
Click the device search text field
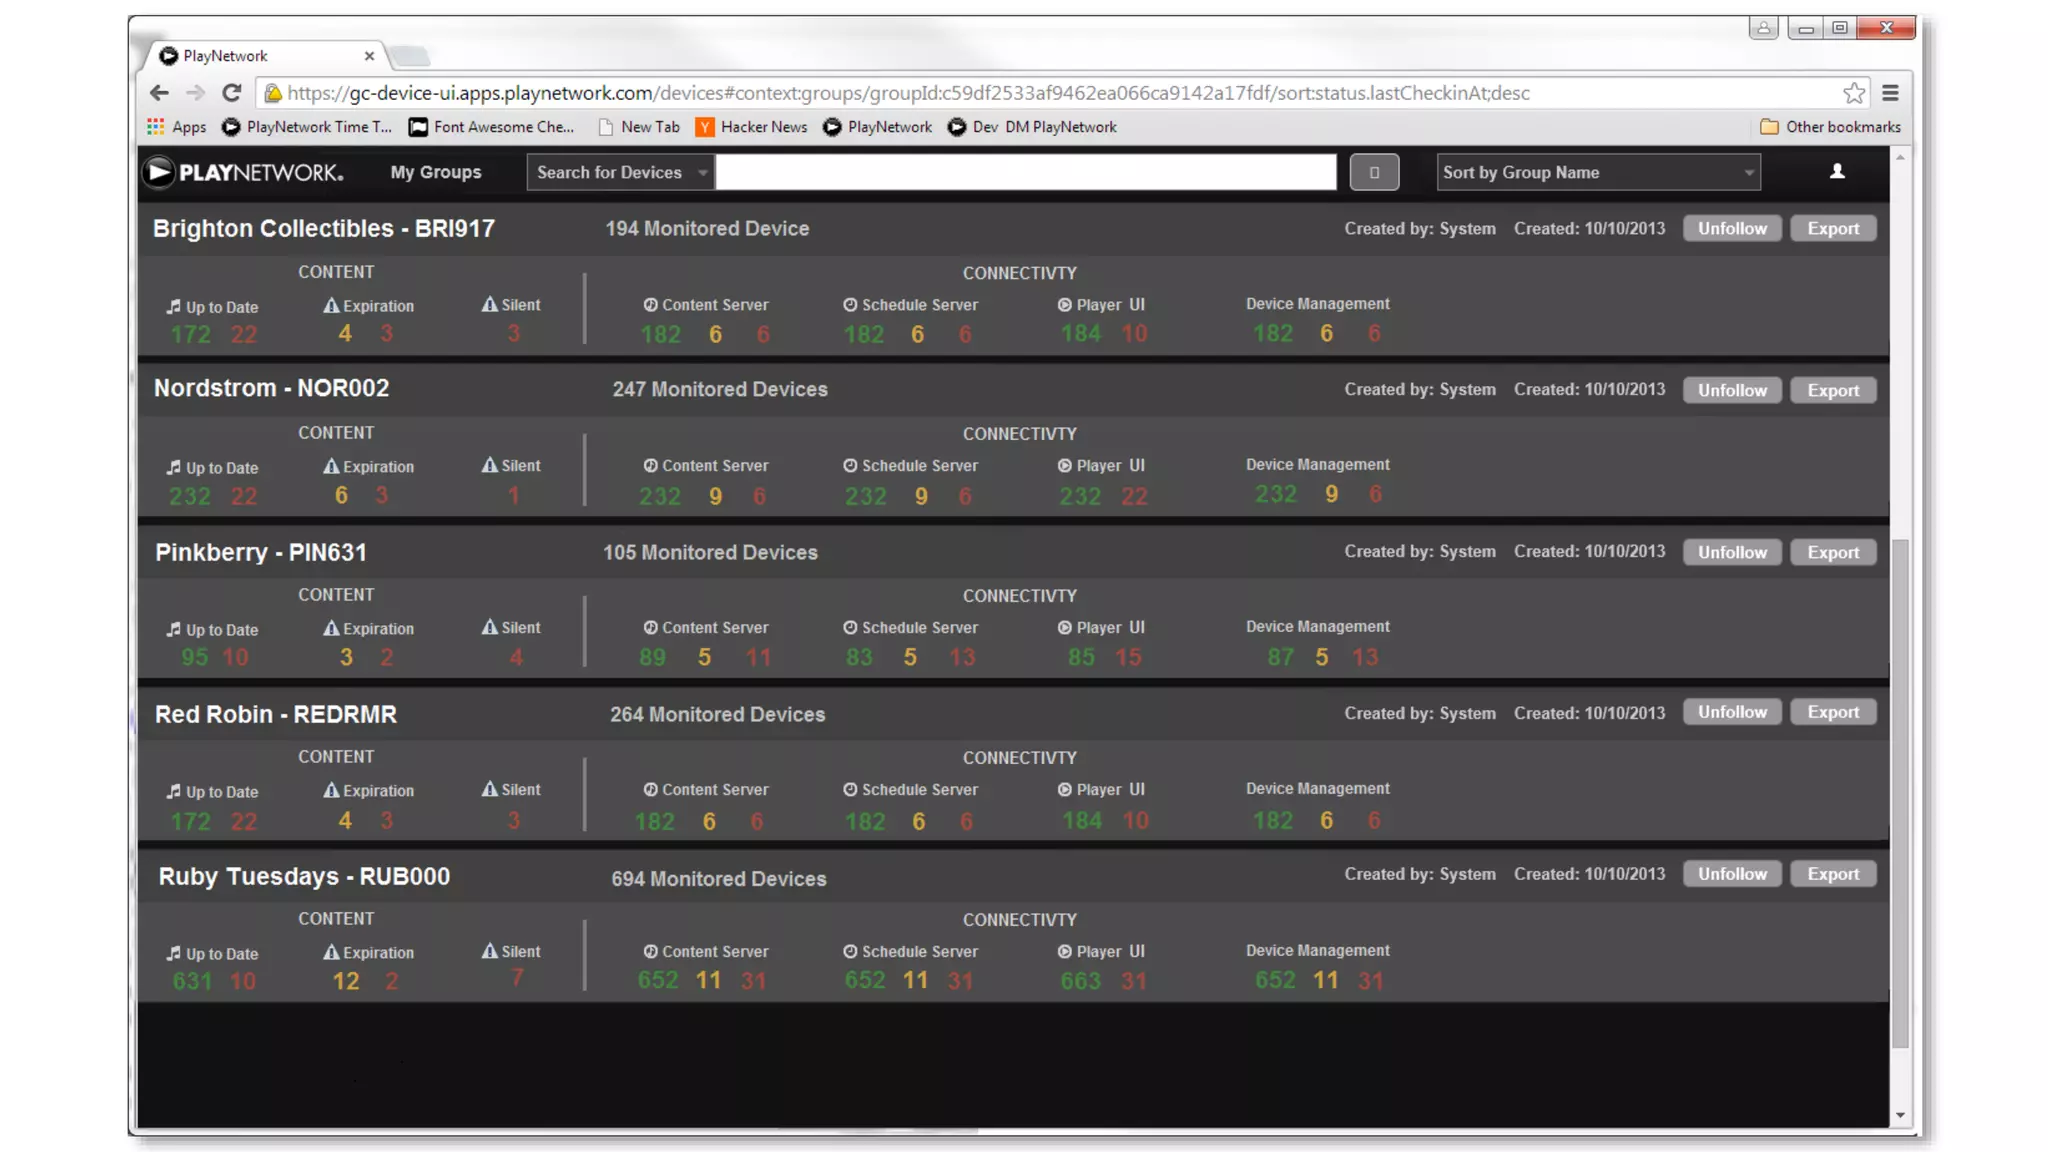coord(1025,172)
